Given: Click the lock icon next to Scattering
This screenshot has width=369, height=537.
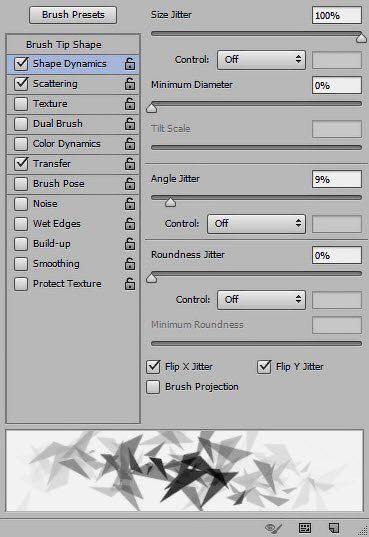Looking at the screenshot, I should (130, 84).
